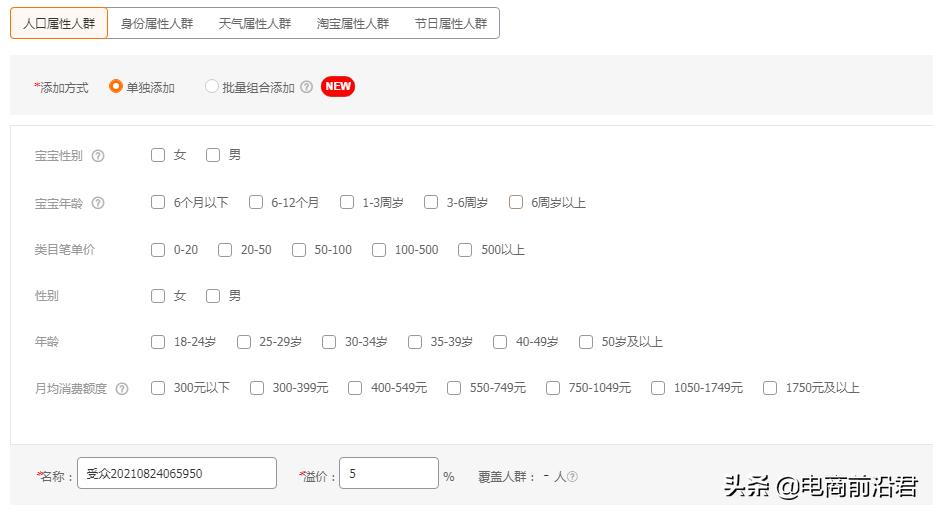This screenshot has height=513, width=933.
Task: Check 女 in 性别 row
Action: pyautogui.click(x=158, y=296)
